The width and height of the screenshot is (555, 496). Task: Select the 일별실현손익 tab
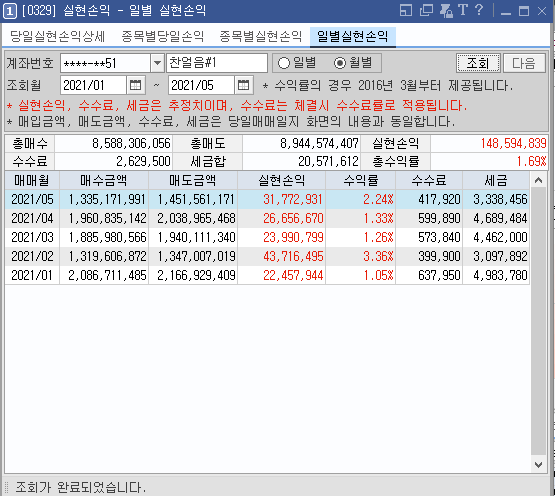(353, 36)
